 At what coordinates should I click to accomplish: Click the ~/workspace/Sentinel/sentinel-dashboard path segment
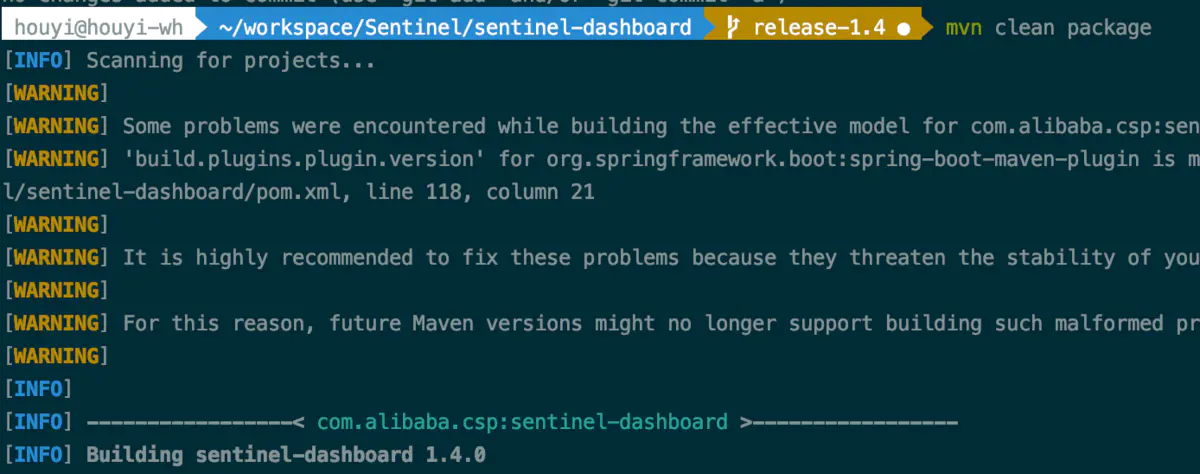pos(454,28)
